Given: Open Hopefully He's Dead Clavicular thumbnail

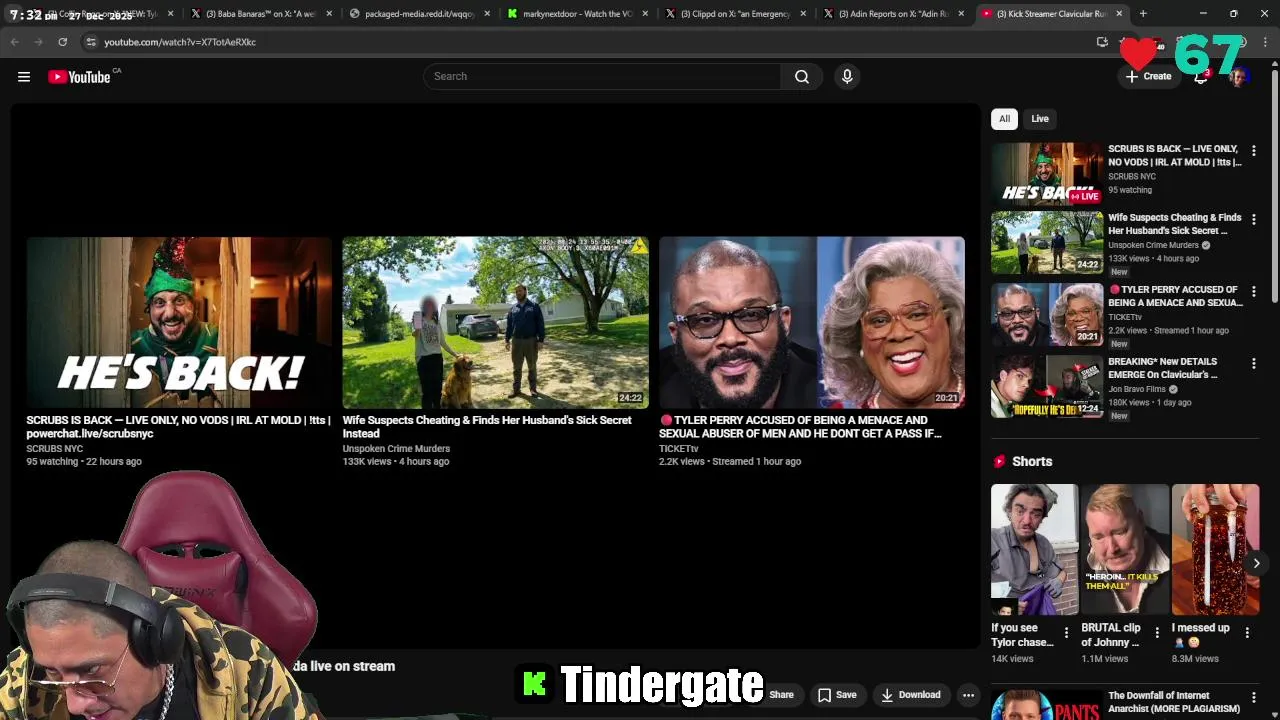Looking at the screenshot, I should tap(1047, 386).
